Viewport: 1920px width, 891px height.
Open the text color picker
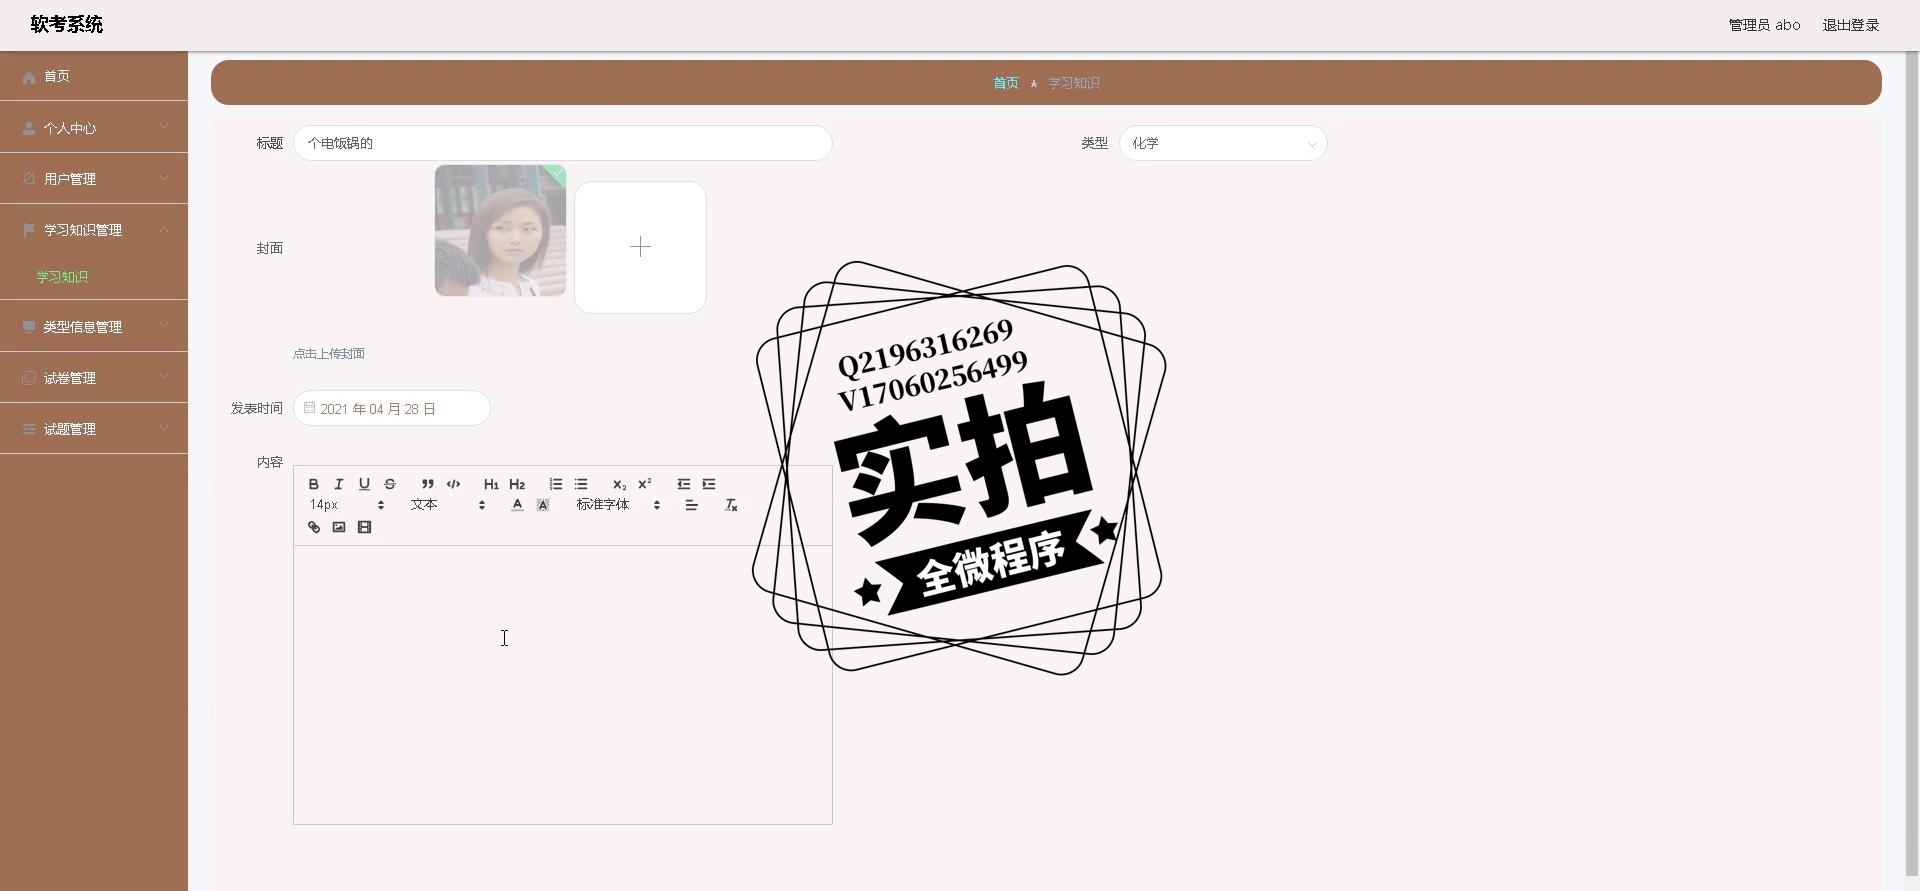[517, 505]
